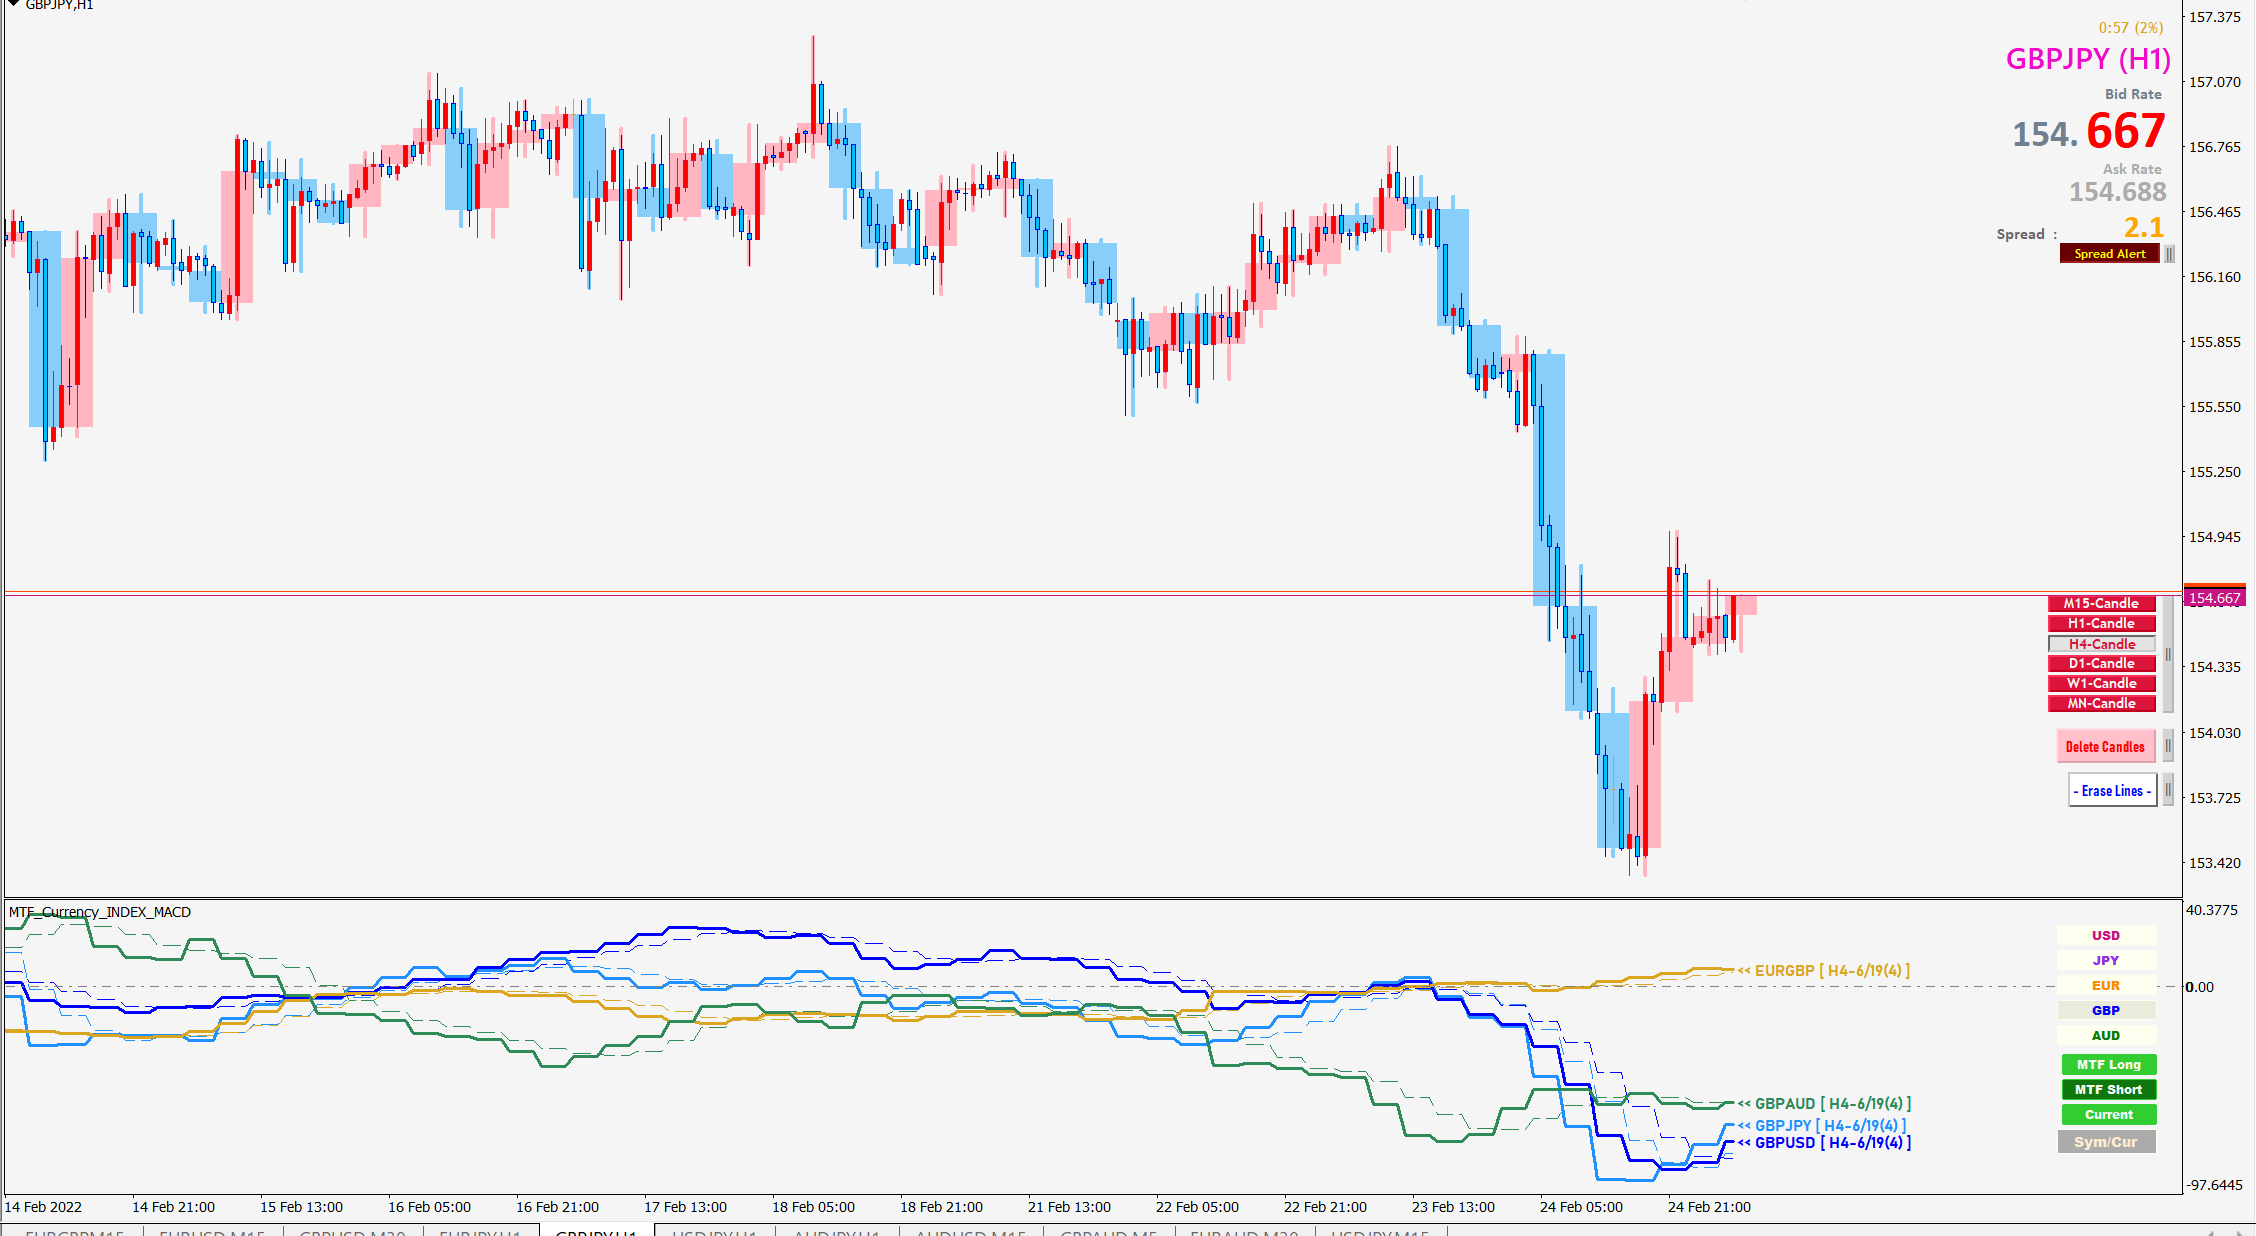Click the Delete Candles button
The image size is (2256, 1236).
coord(2105,746)
